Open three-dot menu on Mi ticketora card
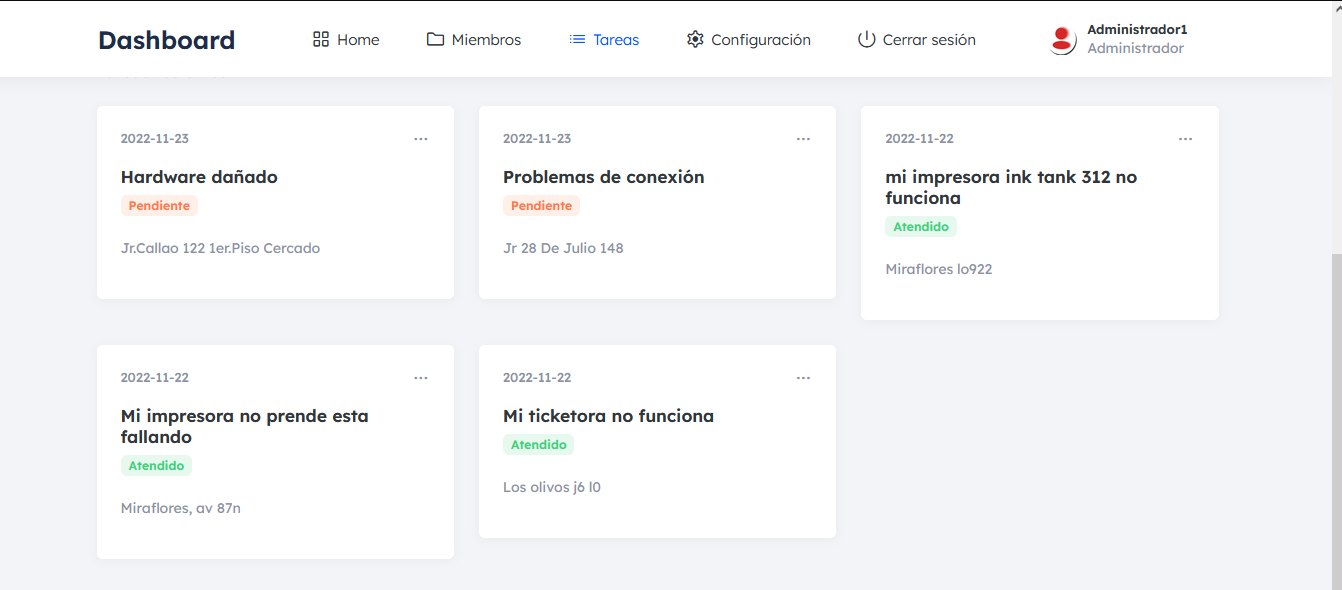The width and height of the screenshot is (1342, 590). tap(803, 378)
